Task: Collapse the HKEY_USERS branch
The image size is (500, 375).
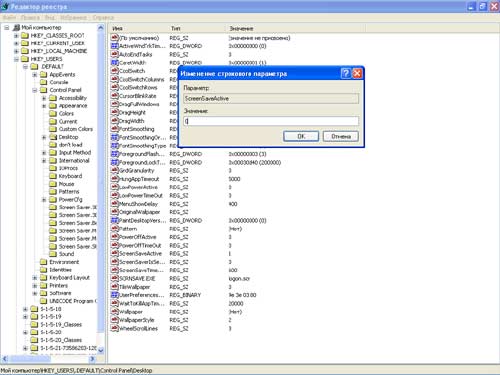Action: pyautogui.click(x=16, y=59)
